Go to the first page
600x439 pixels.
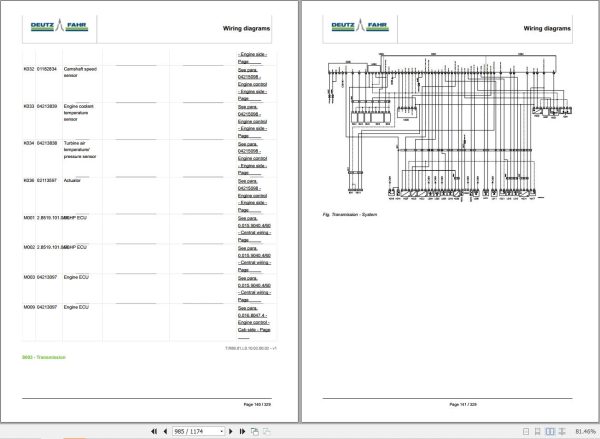point(154,431)
